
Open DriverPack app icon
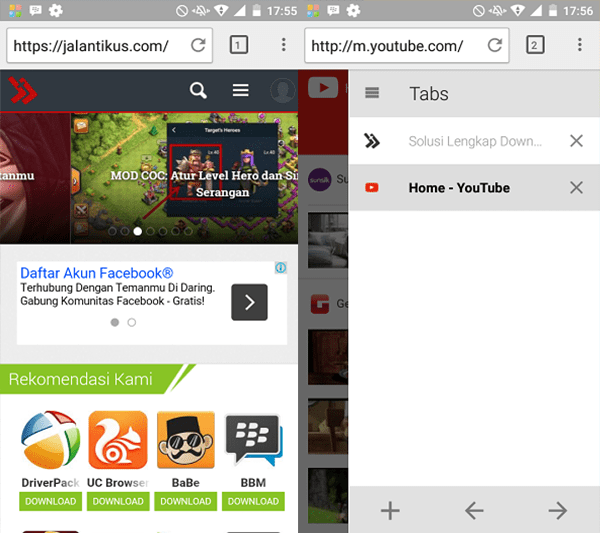coord(51,440)
